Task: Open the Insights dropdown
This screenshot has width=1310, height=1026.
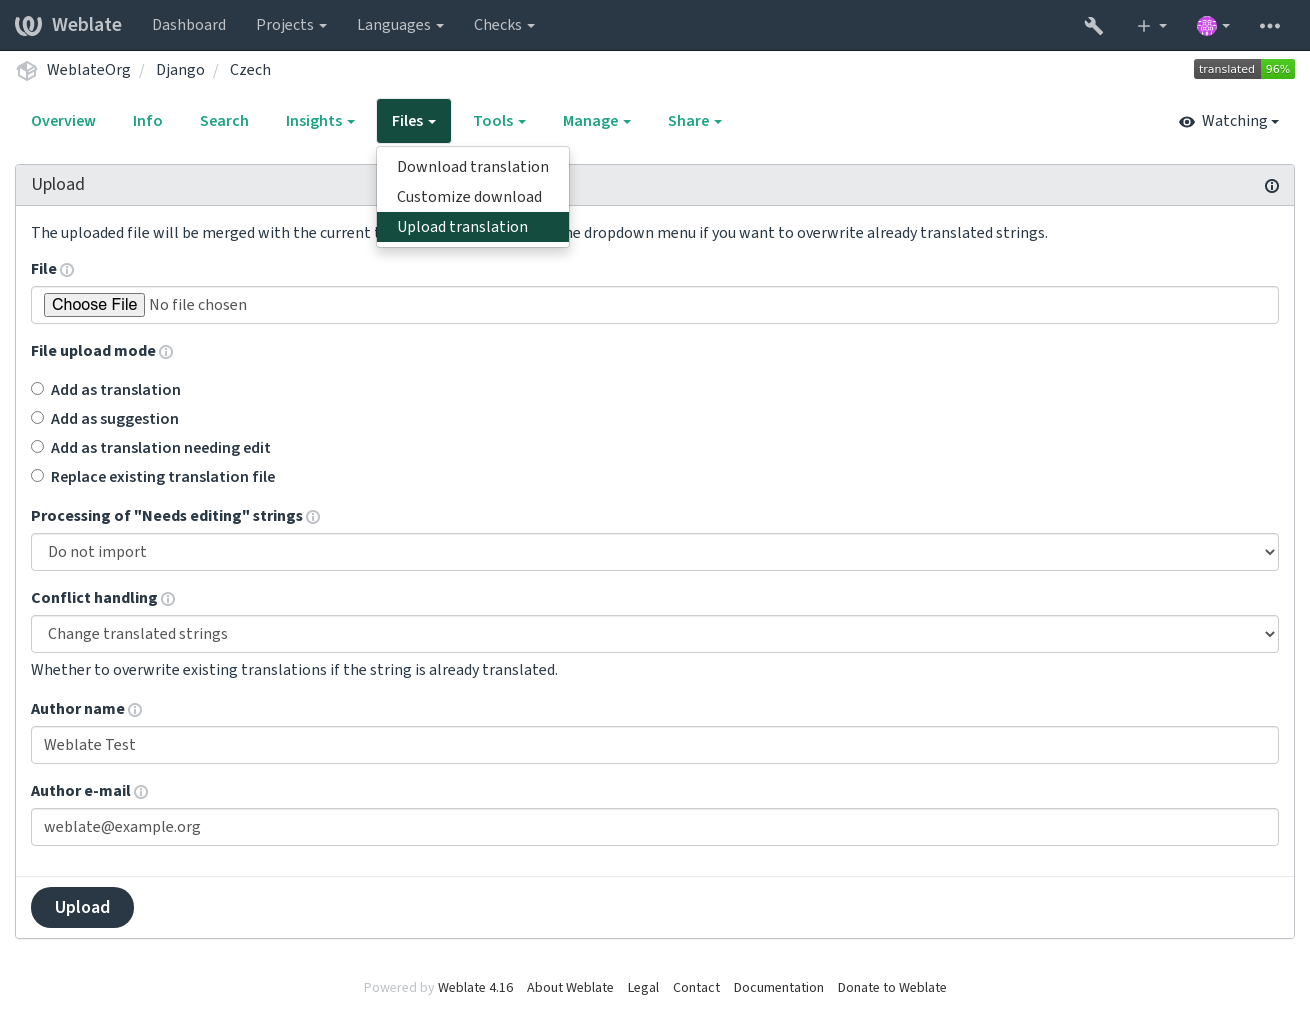Action: coord(320,121)
